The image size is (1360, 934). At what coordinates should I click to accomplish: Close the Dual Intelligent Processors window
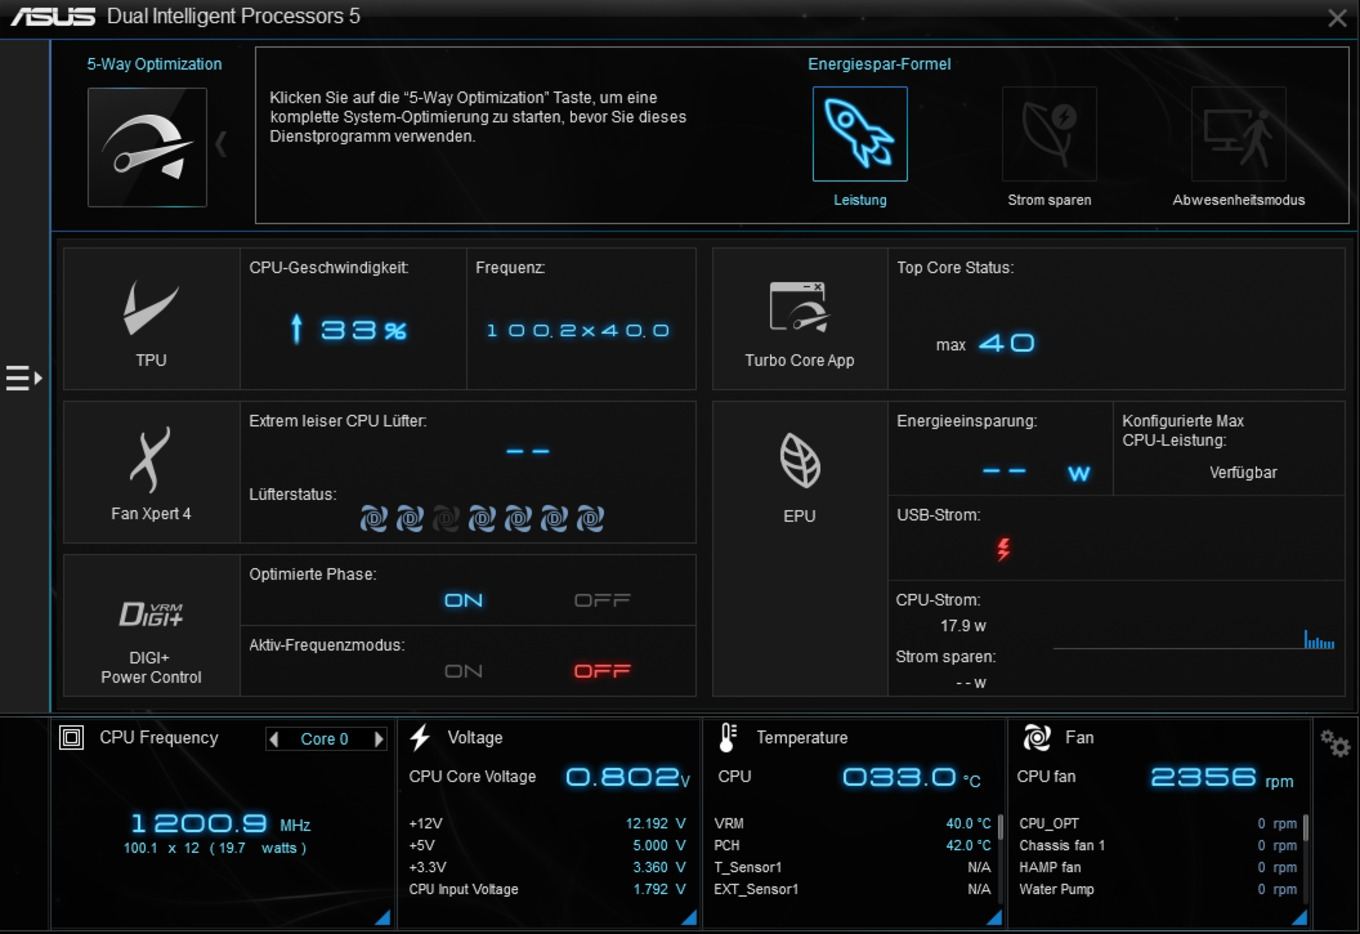point(1337,18)
